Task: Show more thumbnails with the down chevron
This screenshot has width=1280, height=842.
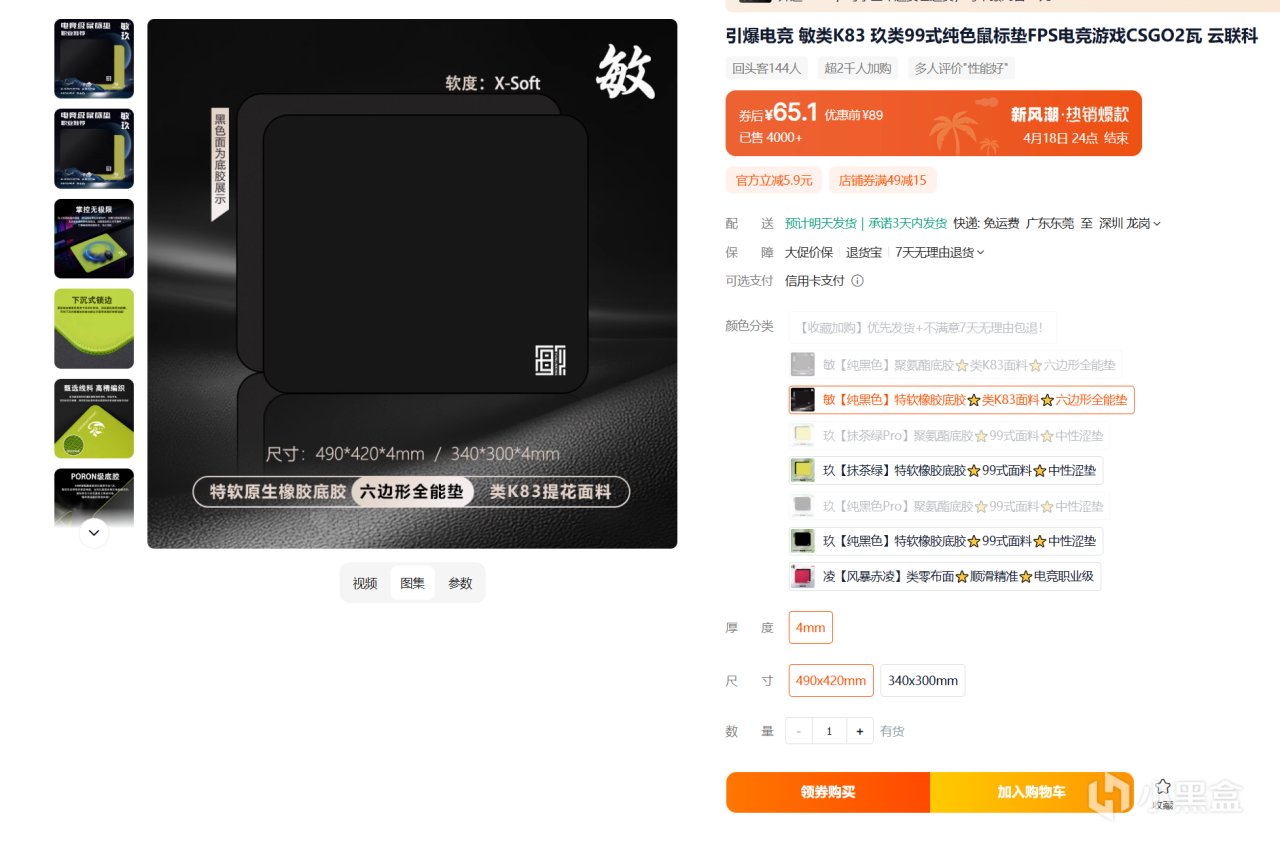Action: click(x=94, y=533)
